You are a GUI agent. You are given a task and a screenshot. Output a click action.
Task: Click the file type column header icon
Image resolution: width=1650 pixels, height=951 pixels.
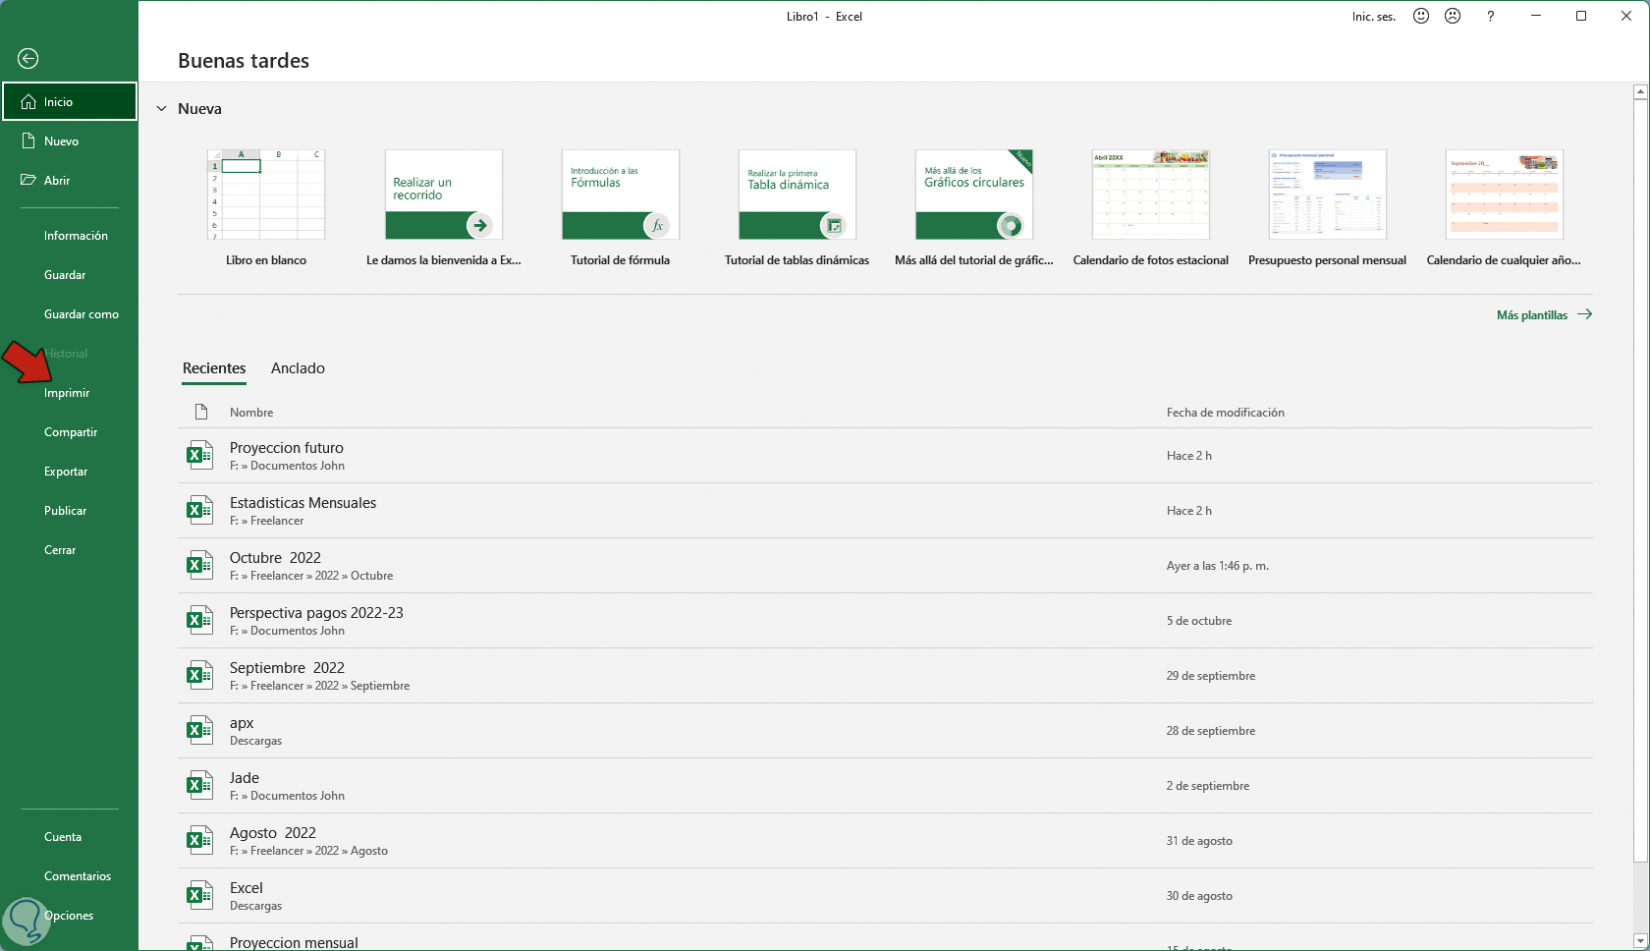tap(201, 412)
